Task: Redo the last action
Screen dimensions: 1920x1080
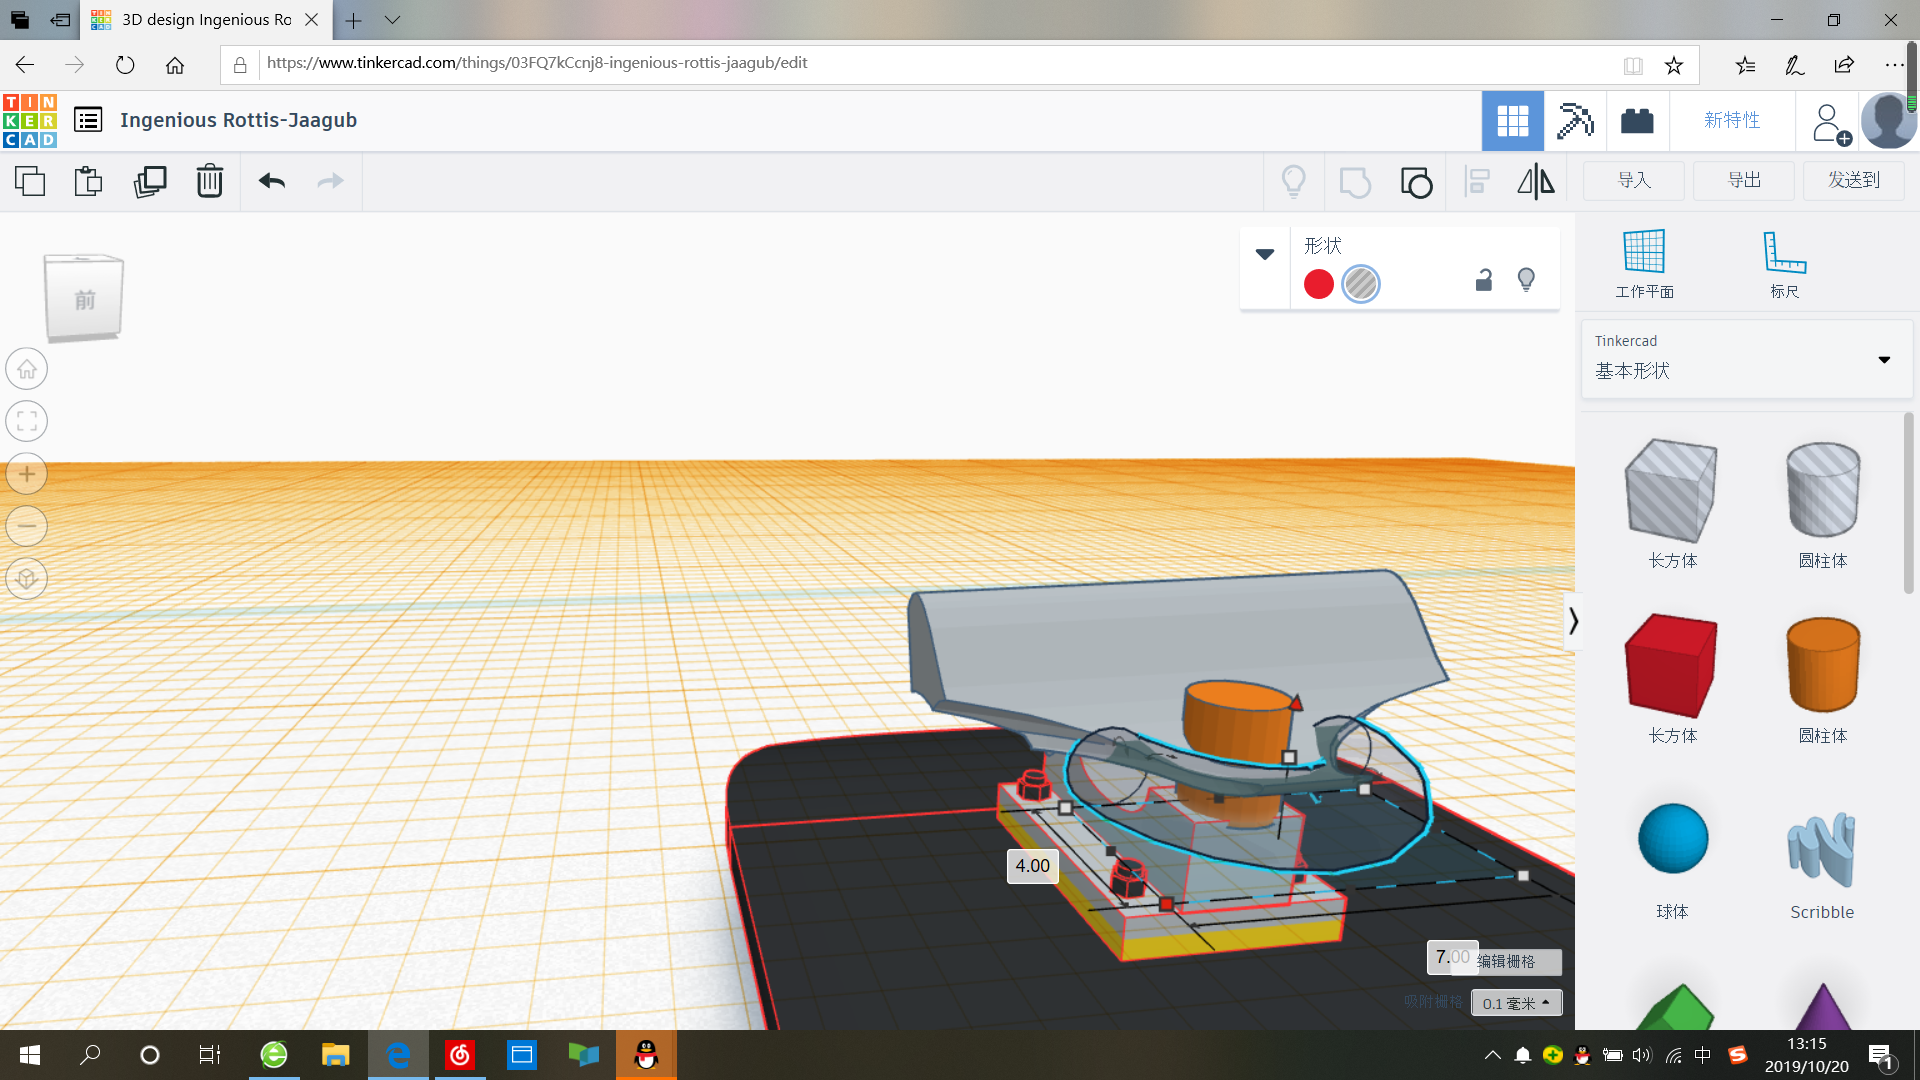Action: [x=330, y=181]
